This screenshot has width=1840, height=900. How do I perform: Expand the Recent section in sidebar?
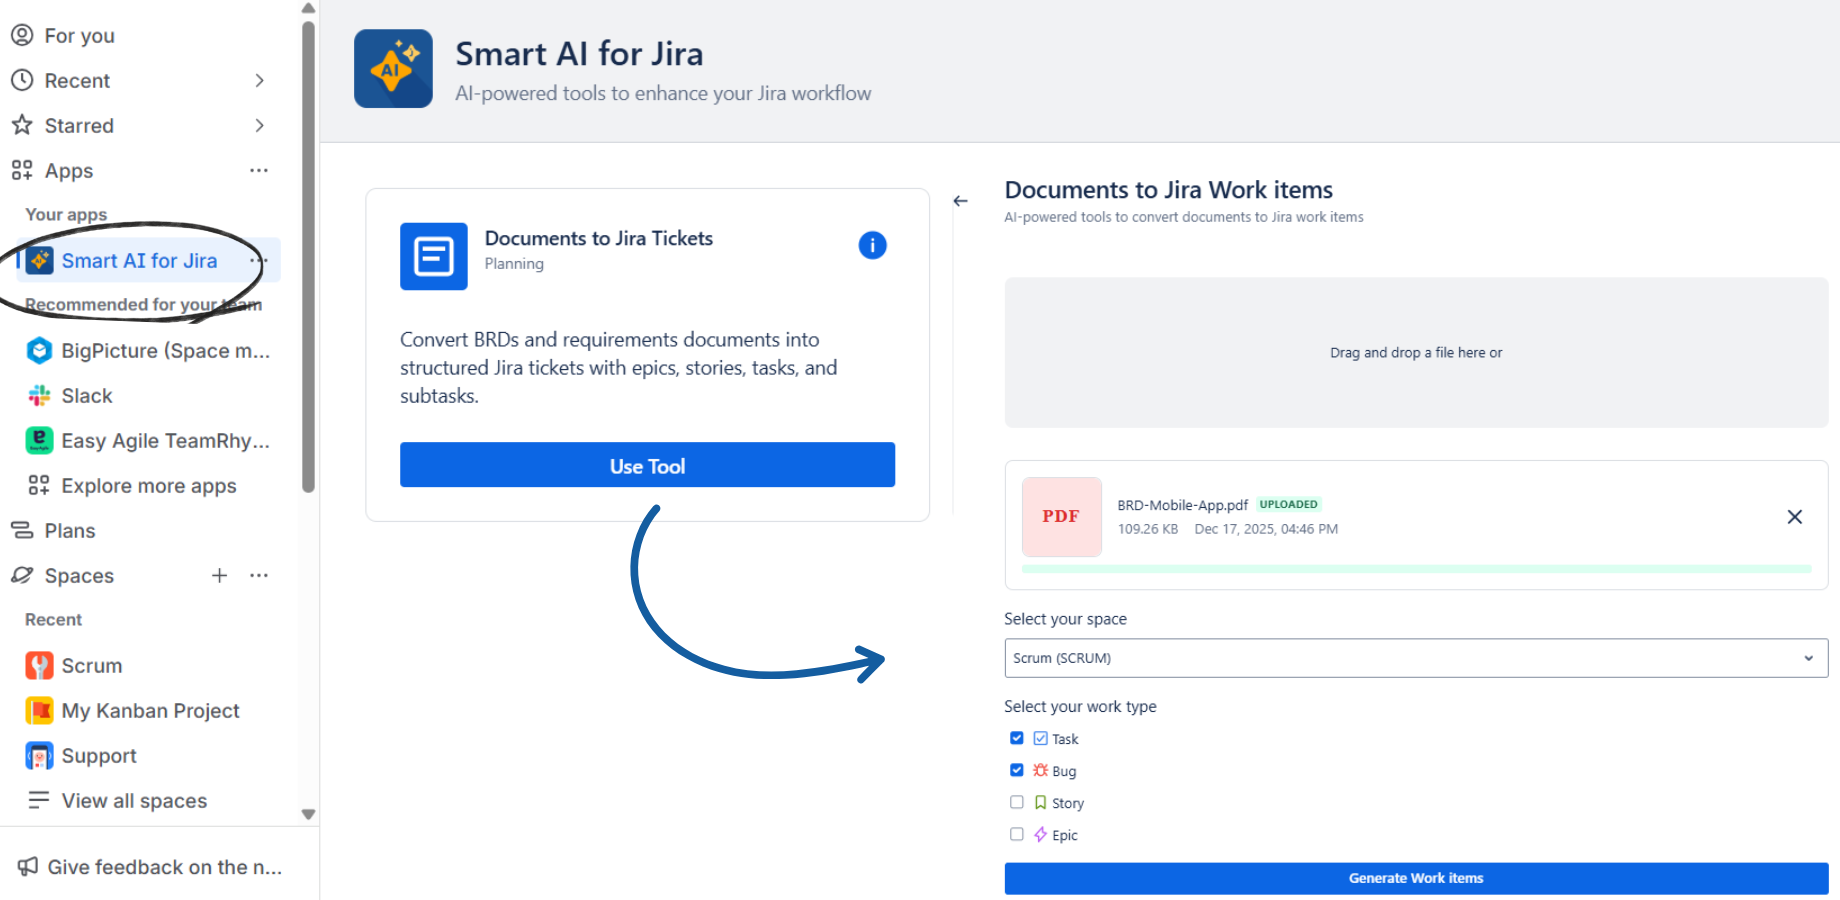point(259,80)
